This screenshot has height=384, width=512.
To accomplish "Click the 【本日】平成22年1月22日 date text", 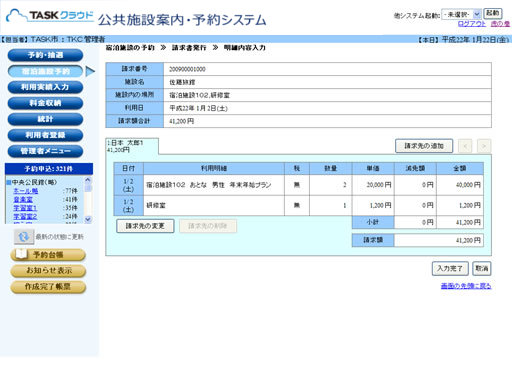I will click(x=464, y=39).
